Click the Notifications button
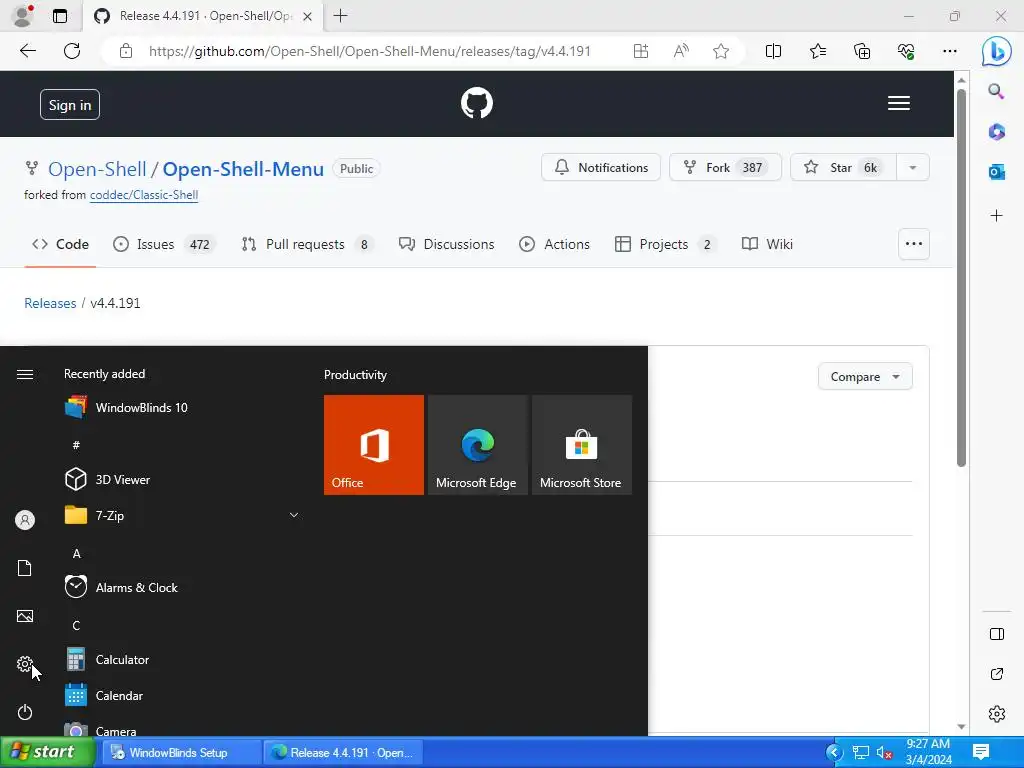1024x768 pixels. 601,168
